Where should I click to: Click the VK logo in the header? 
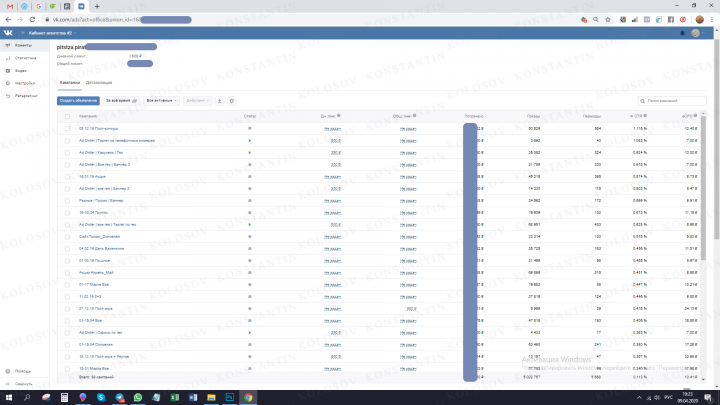pyautogui.click(x=8, y=33)
